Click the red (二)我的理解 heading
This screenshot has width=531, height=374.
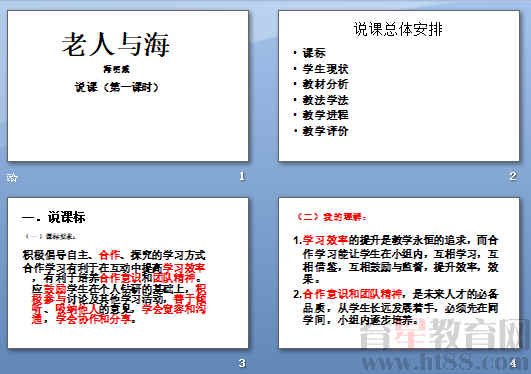tap(331, 217)
